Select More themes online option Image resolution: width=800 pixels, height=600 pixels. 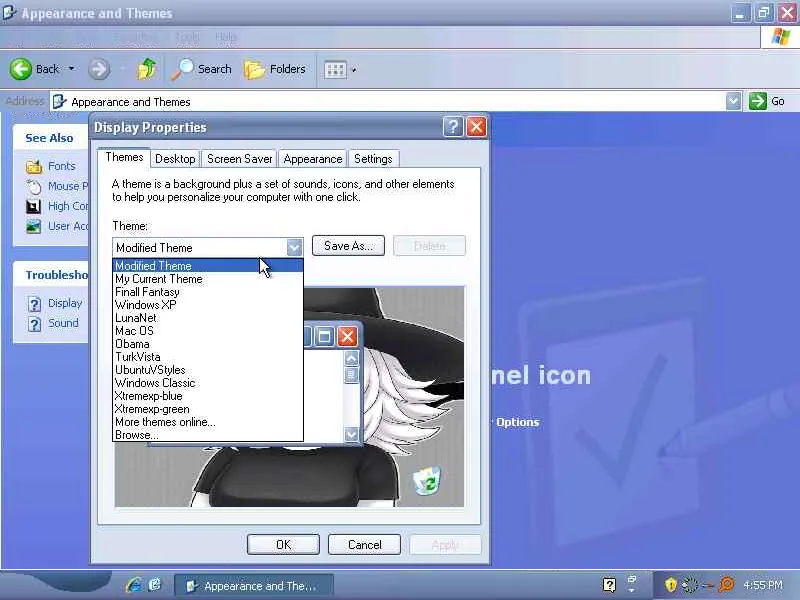coord(208,422)
